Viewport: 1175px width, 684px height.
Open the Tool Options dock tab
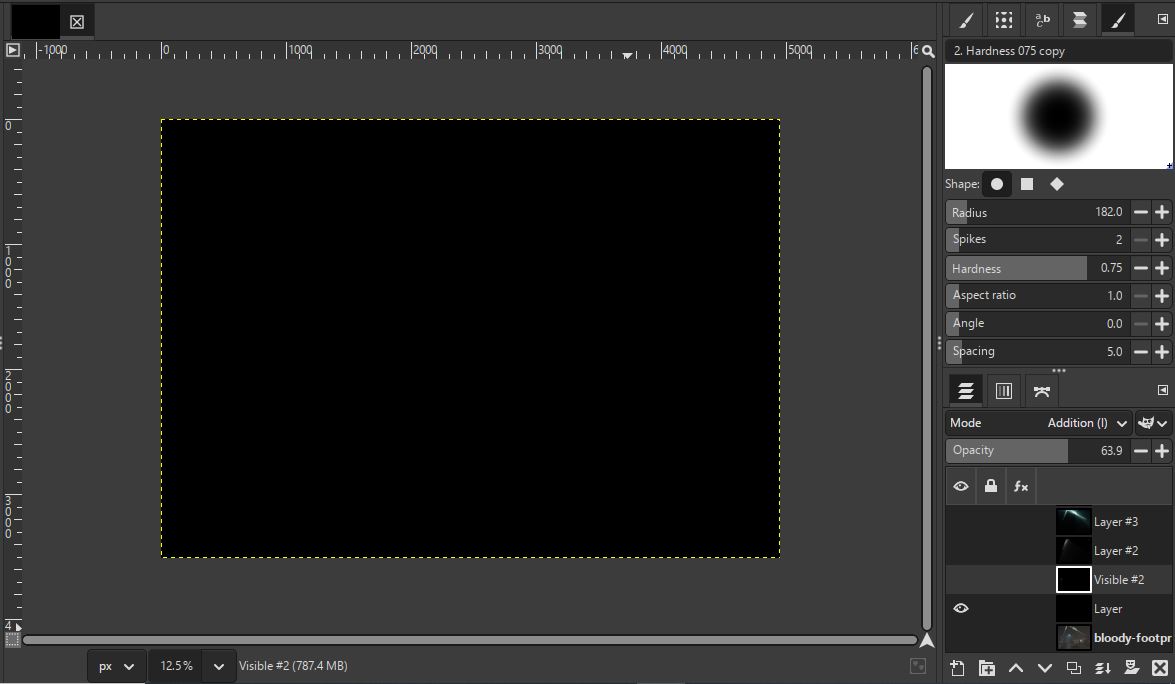pos(966,20)
